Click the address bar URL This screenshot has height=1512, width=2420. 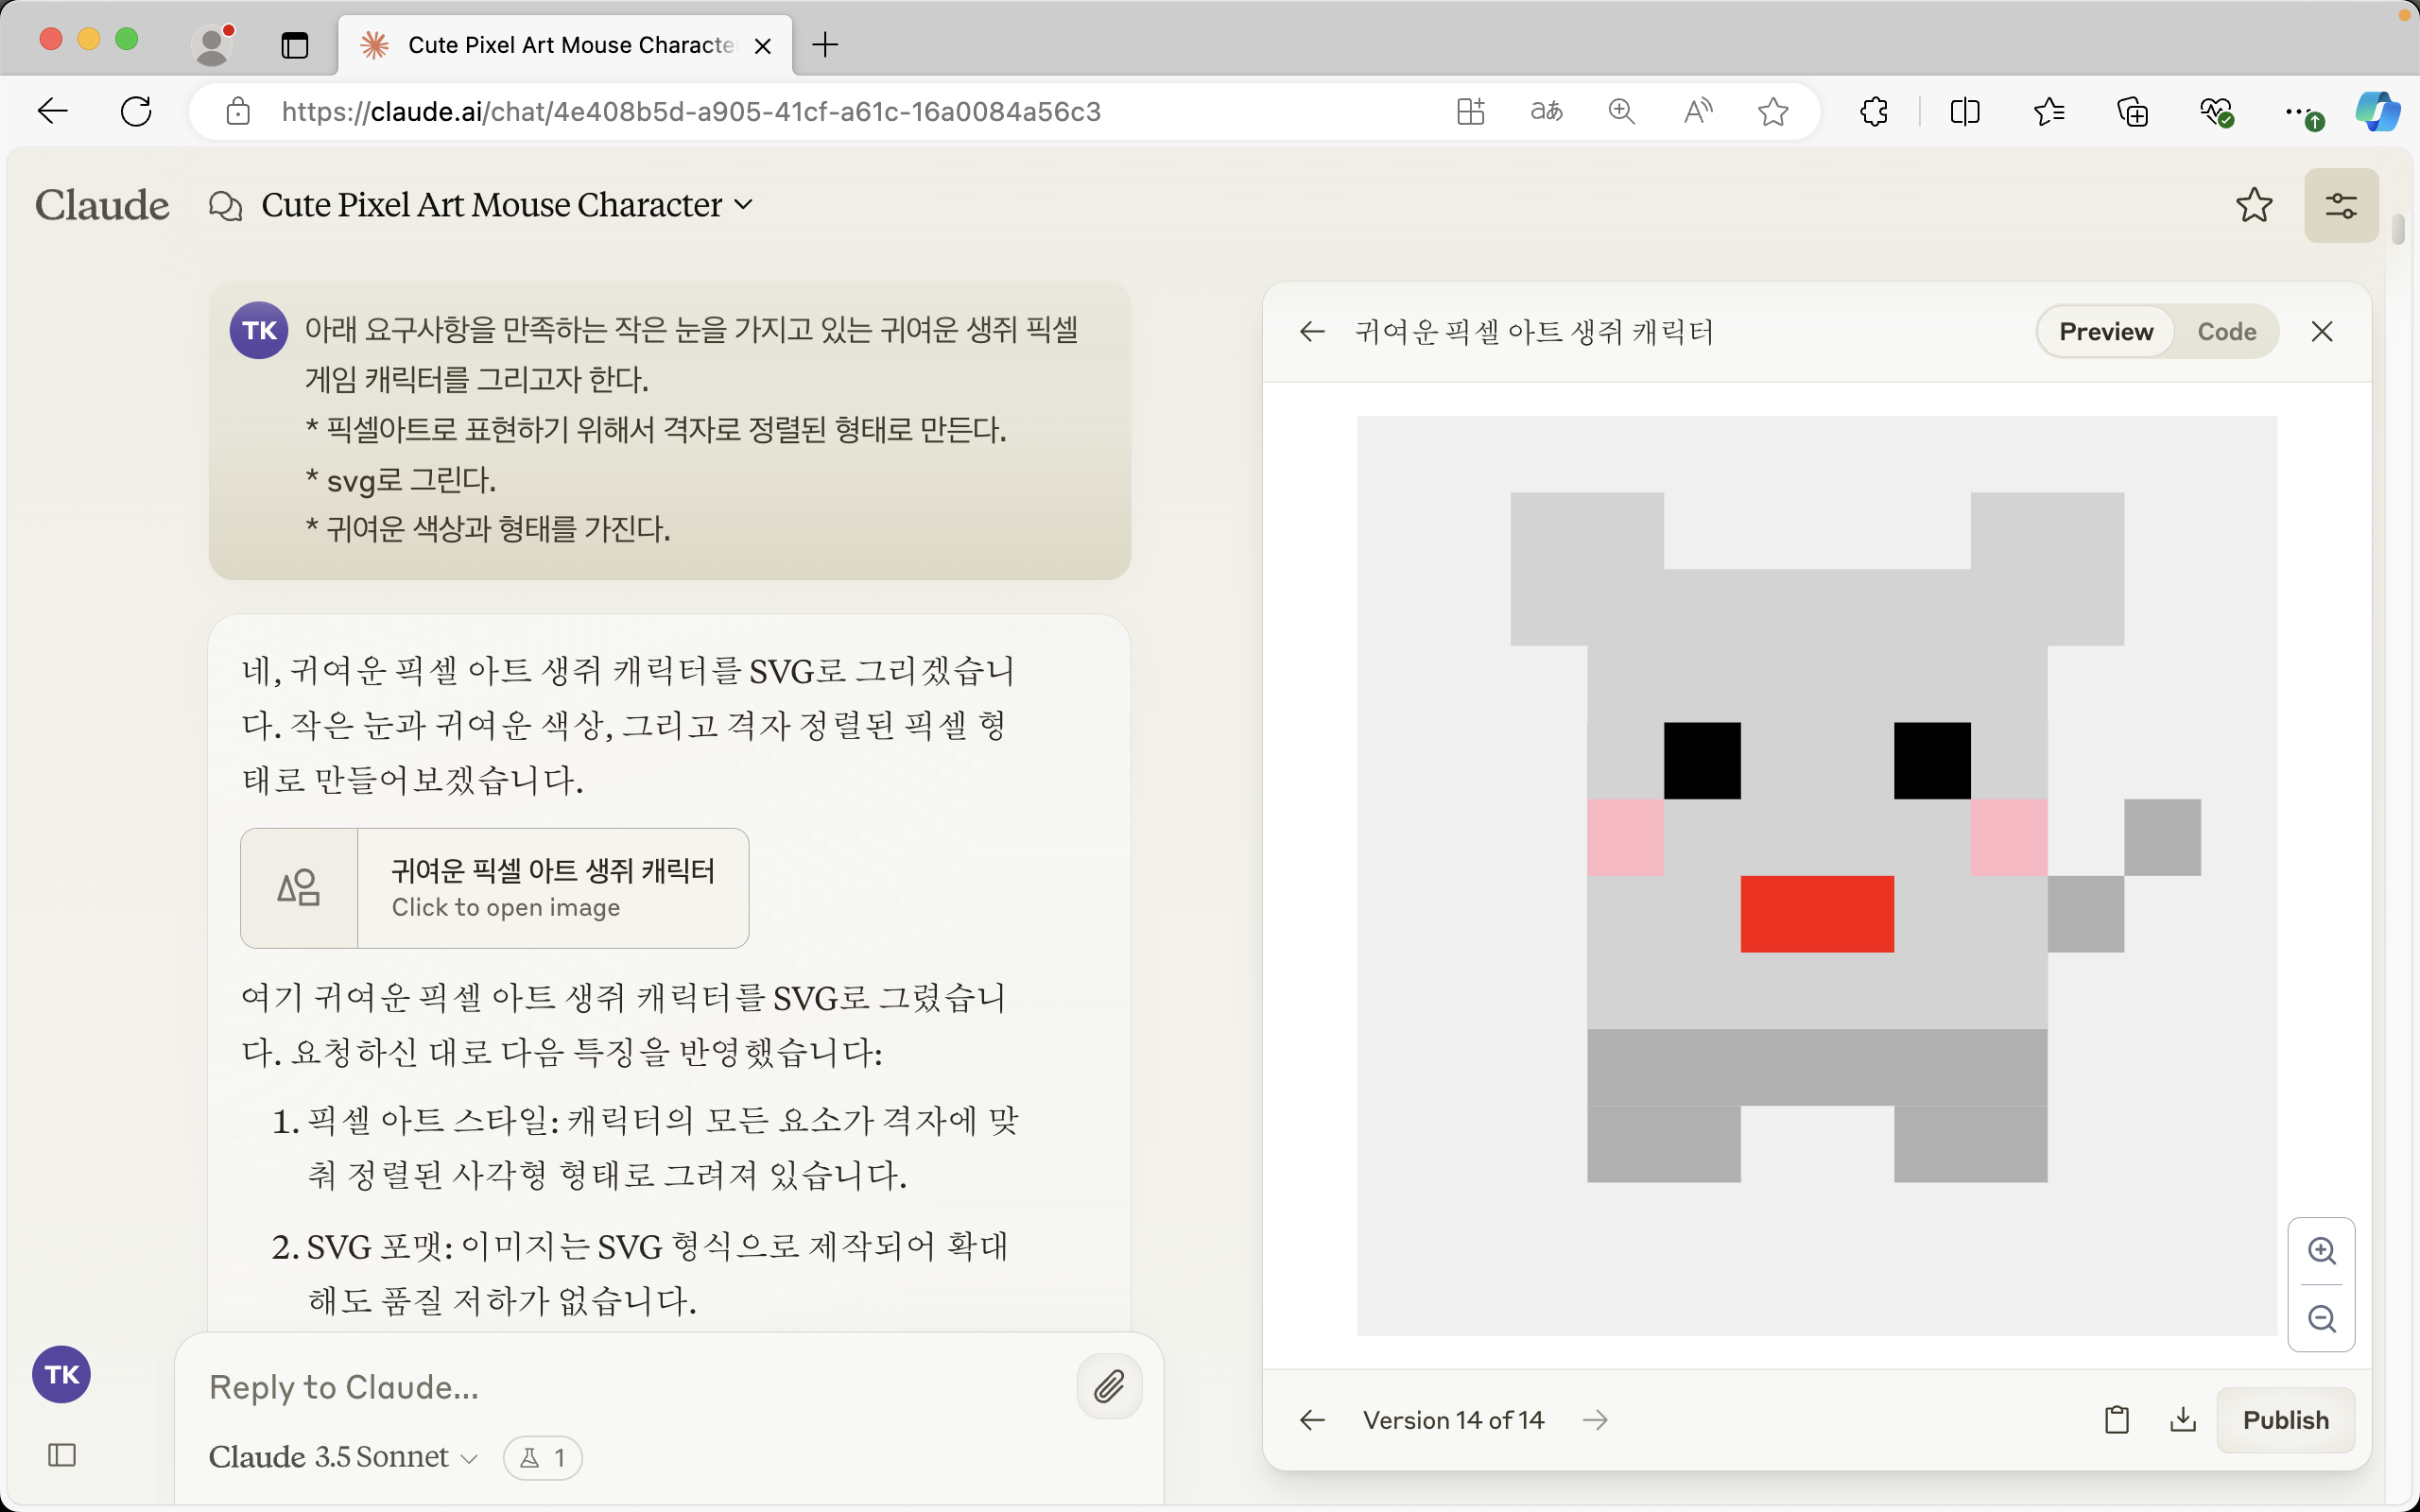pos(691,111)
